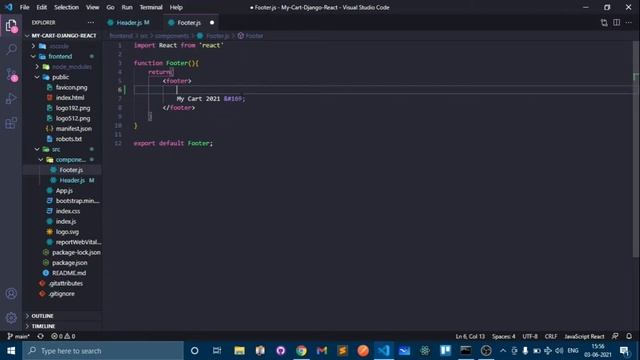
Task: Collapse the public folder
Action: click(x=60, y=77)
